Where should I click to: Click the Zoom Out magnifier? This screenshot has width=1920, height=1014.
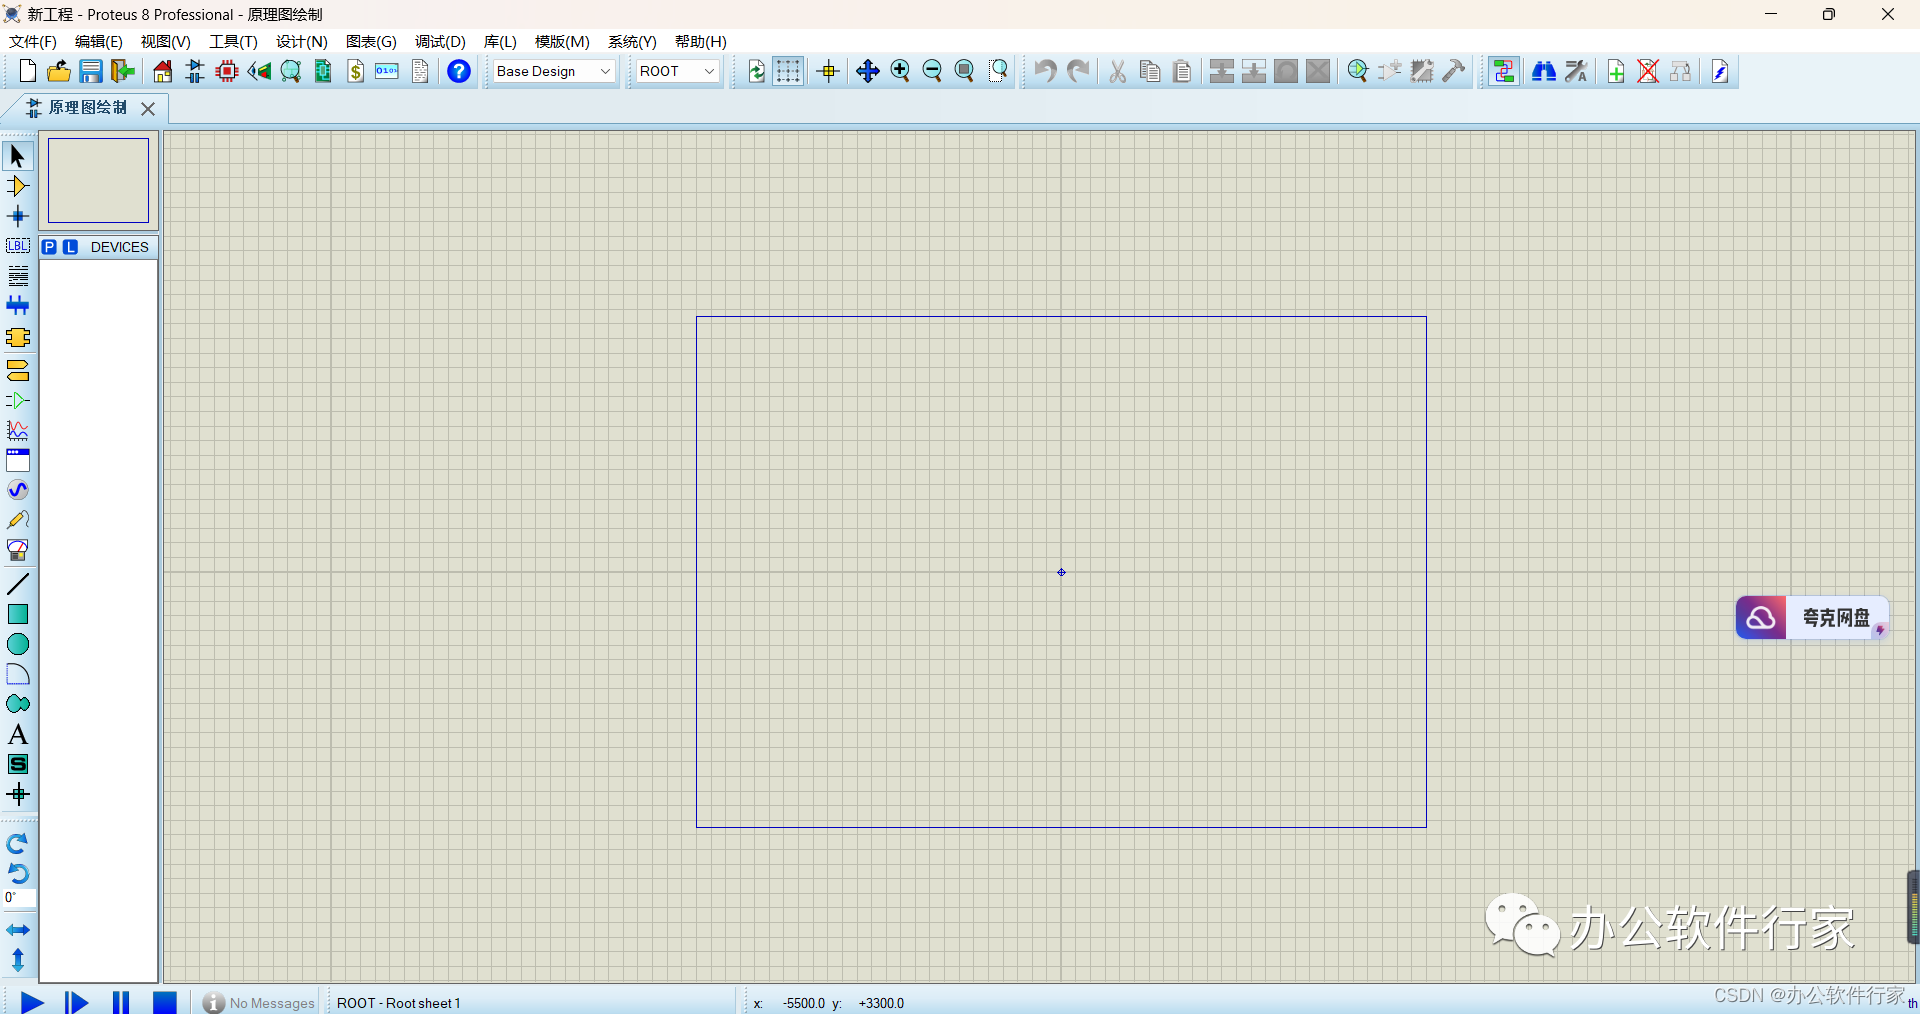pos(932,71)
